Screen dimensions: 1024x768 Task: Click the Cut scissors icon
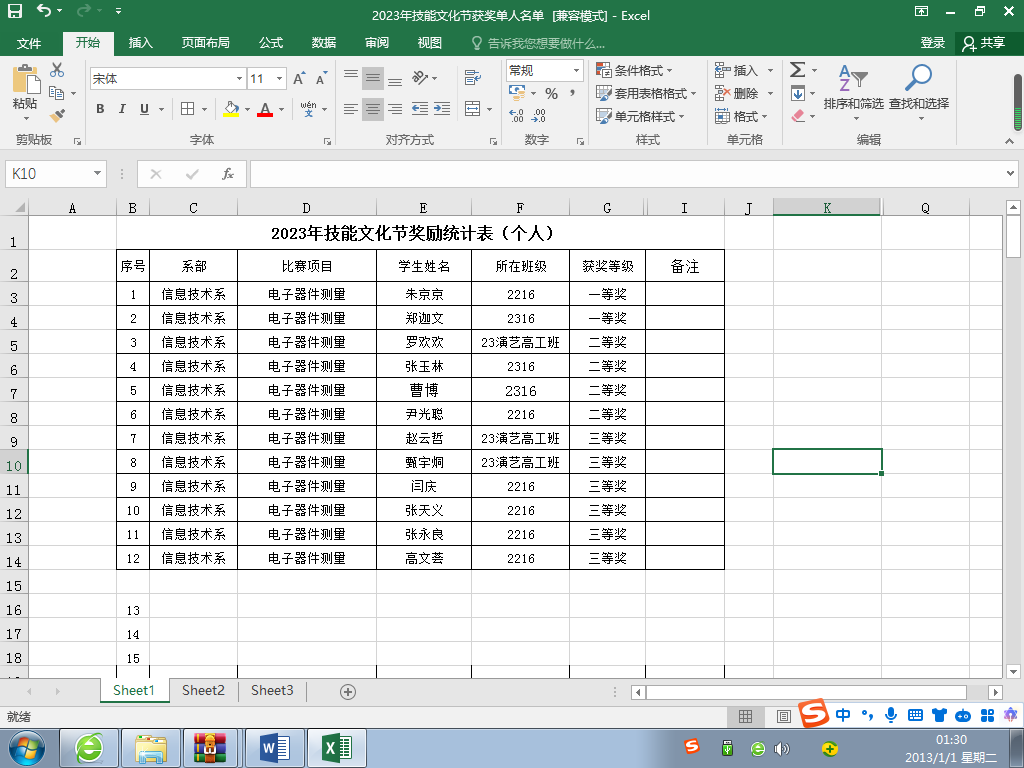coord(57,70)
